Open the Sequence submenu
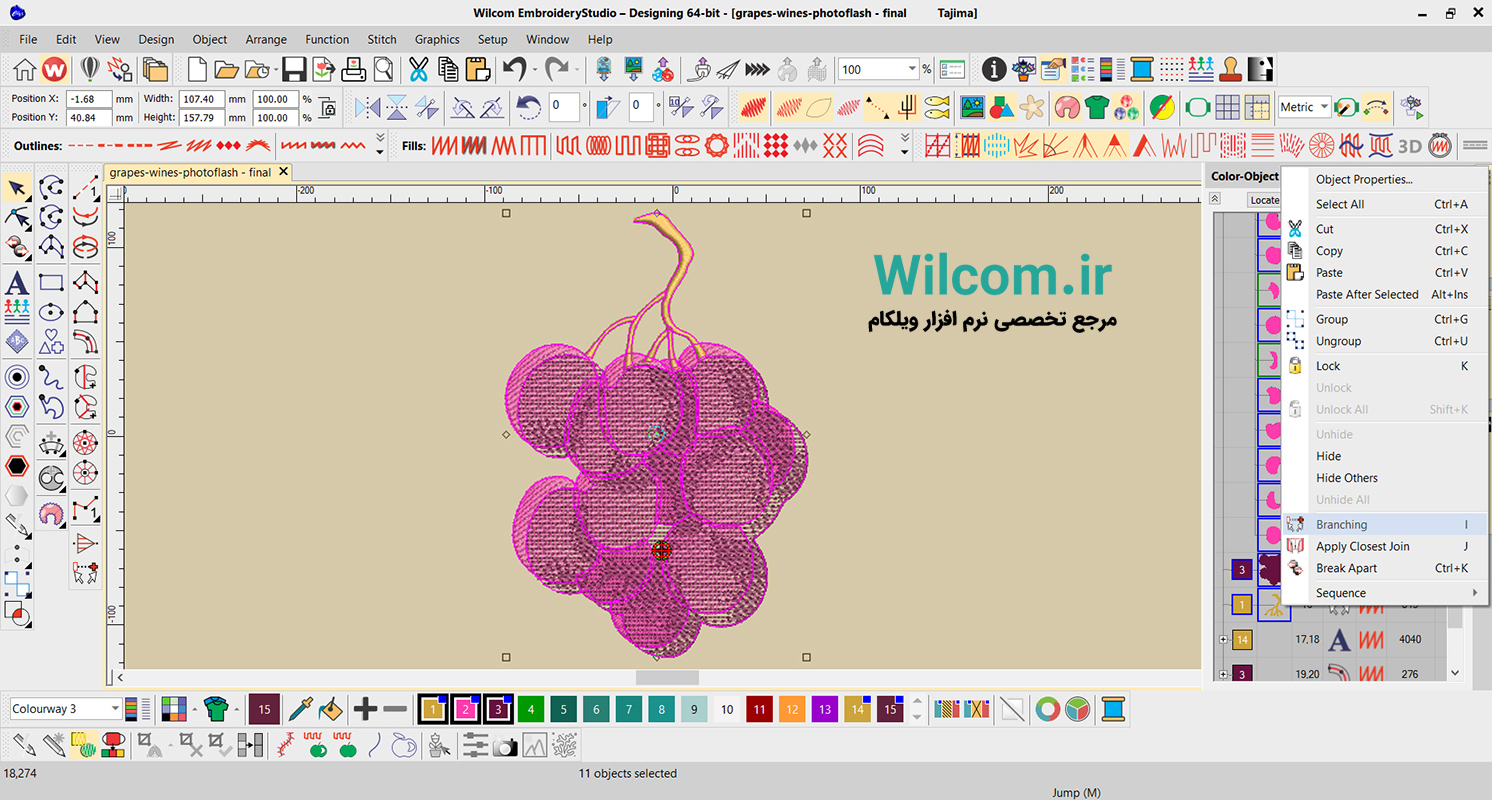The height and width of the screenshot is (800, 1492). 1385,593
